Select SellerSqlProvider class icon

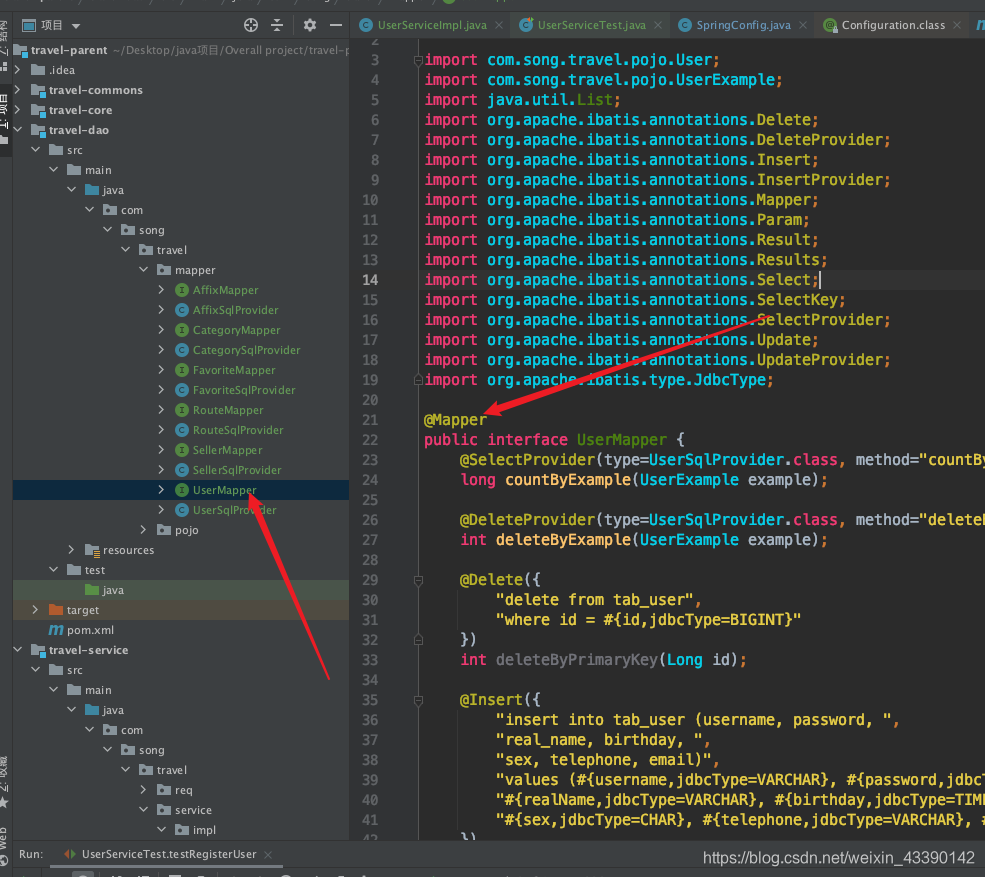tap(182, 470)
